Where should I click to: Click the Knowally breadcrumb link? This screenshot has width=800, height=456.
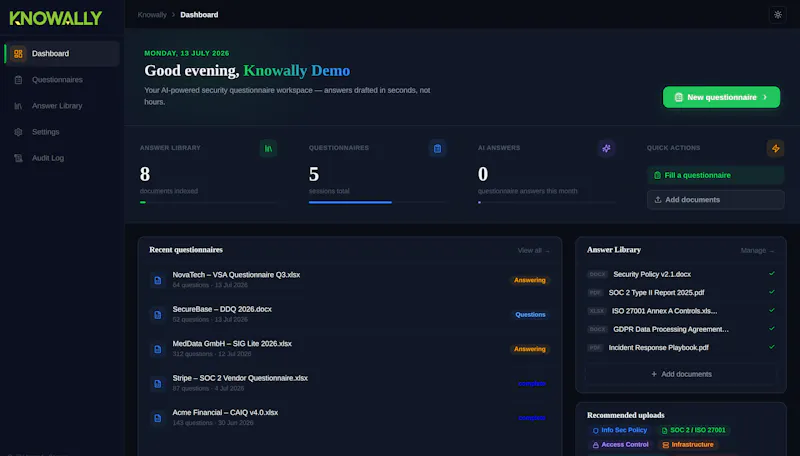pos(152,15)
